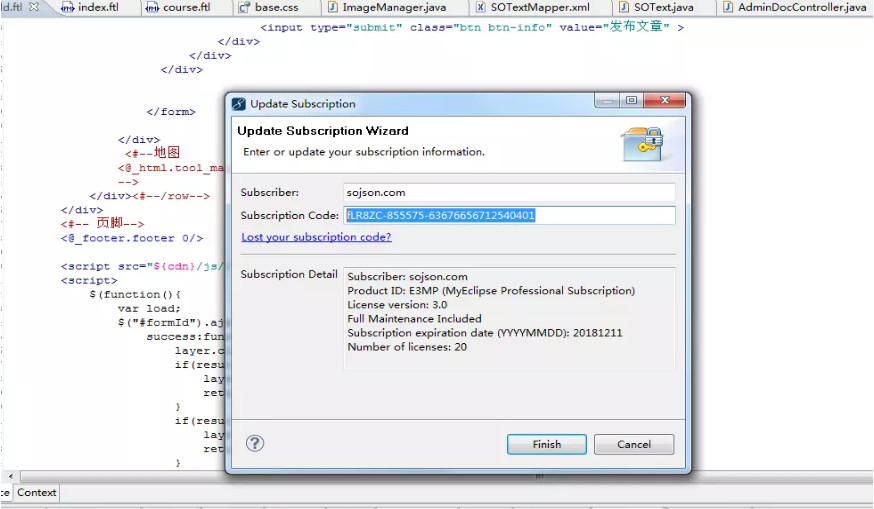
Task: Click the horizontal scrollbar left arrow
Action: coord(11,477)
